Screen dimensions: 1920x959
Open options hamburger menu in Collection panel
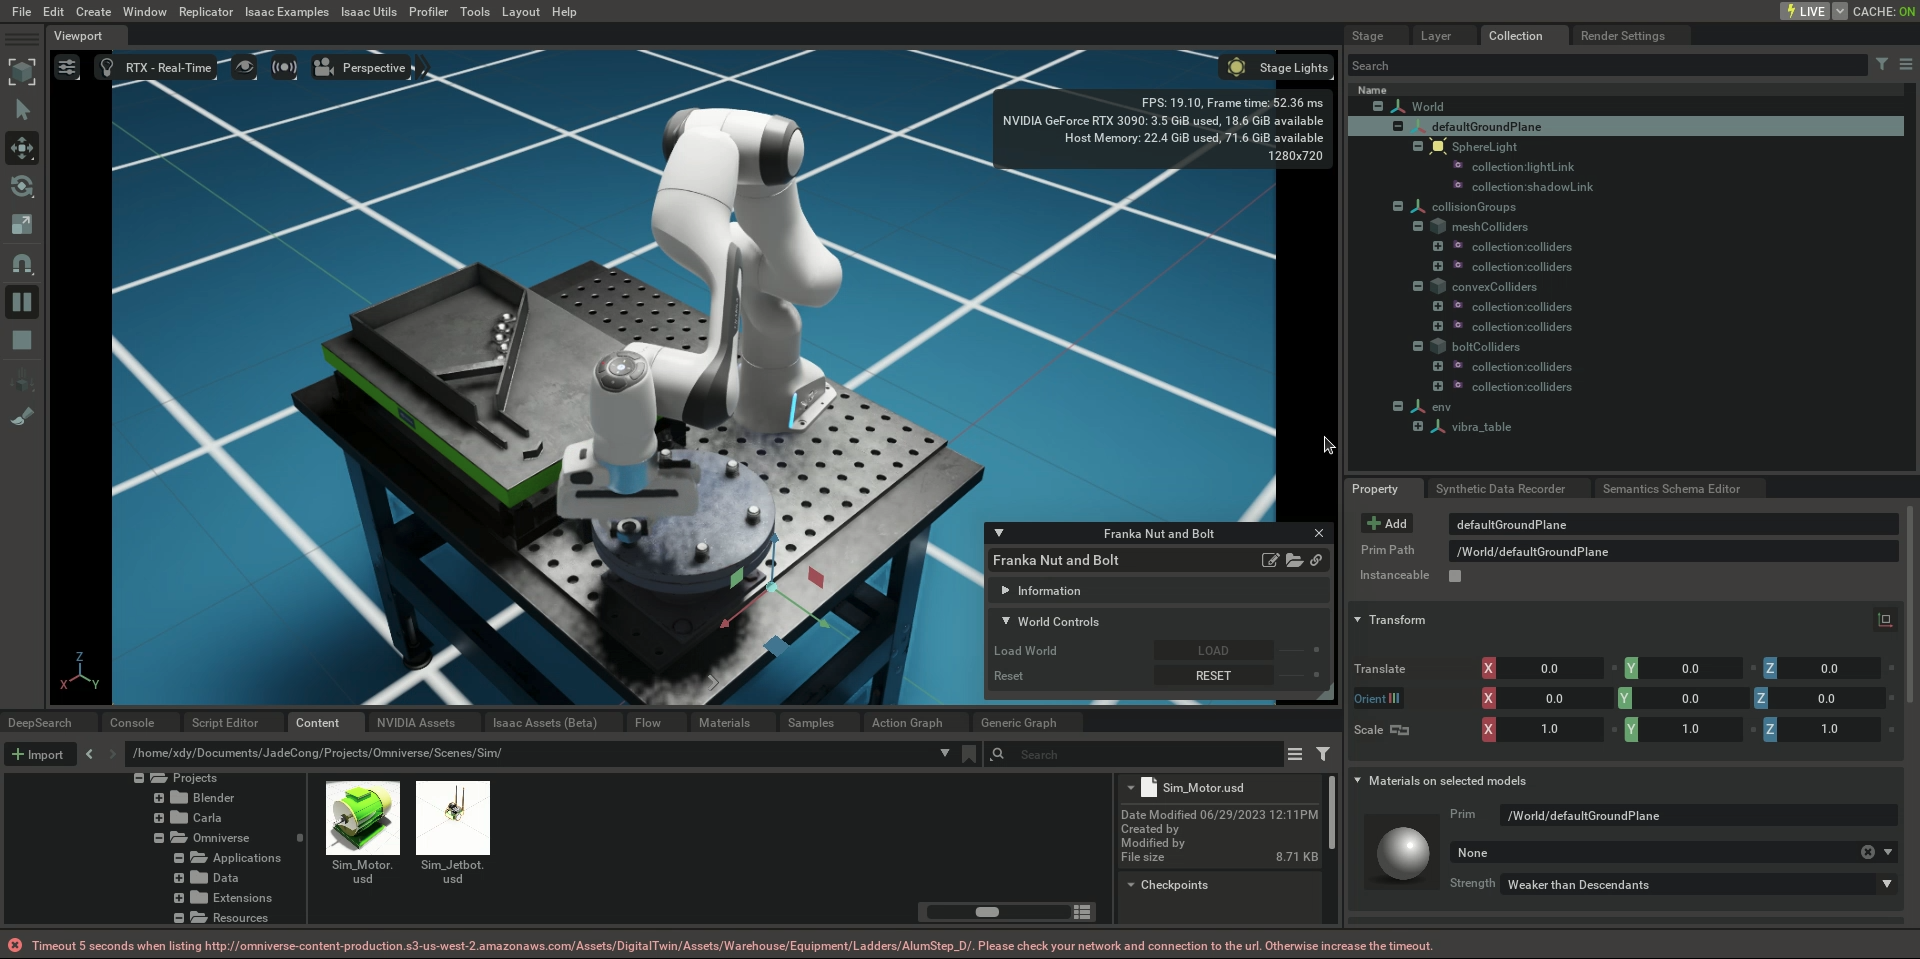coord(1905,64)
